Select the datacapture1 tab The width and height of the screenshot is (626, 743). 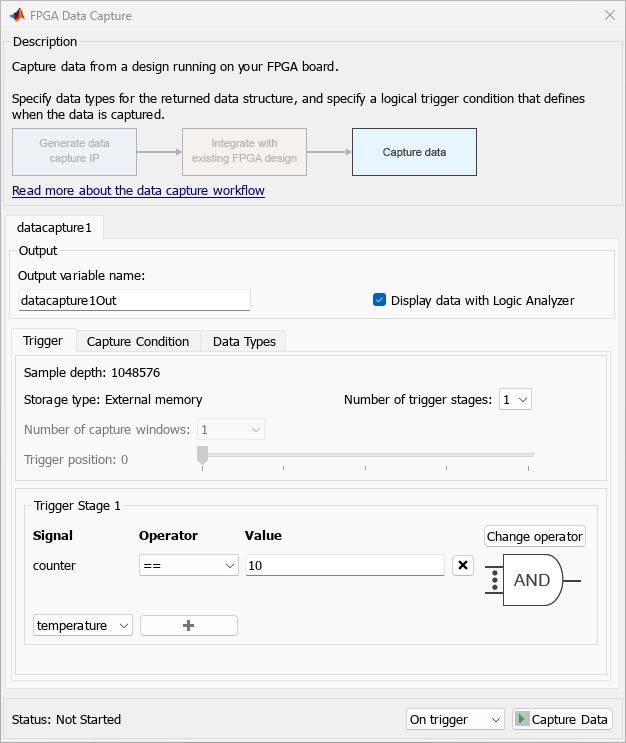(54, 227)
